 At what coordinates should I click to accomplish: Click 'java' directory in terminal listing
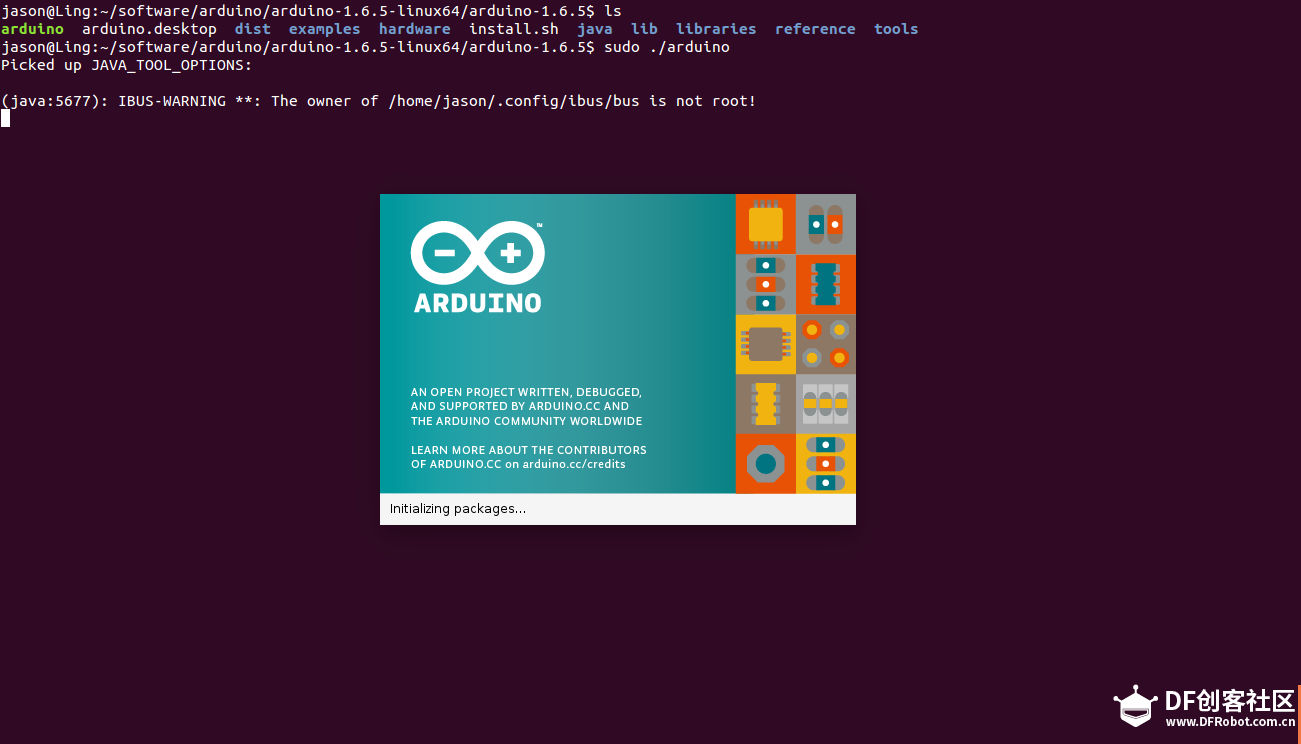(x=595, y=29)
